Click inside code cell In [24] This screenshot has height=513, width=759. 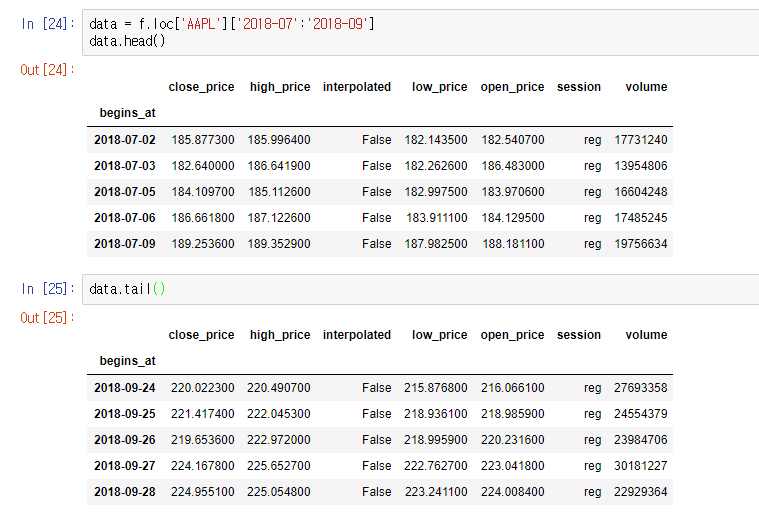(420, 32)
